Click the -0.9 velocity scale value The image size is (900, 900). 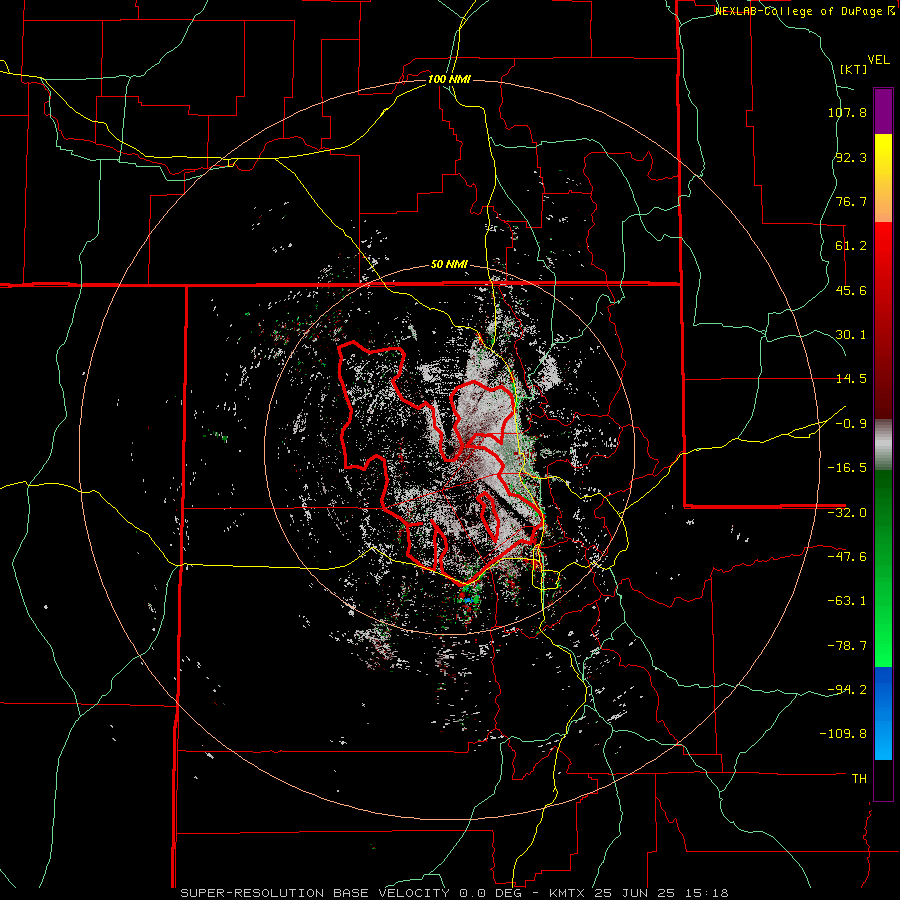(851, 424)
